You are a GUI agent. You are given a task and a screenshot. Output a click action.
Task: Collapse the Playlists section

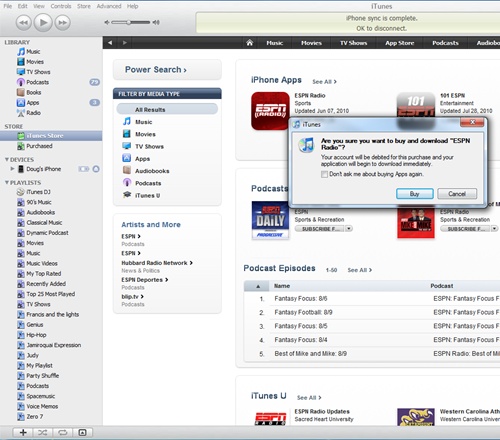tap(7, 183)
